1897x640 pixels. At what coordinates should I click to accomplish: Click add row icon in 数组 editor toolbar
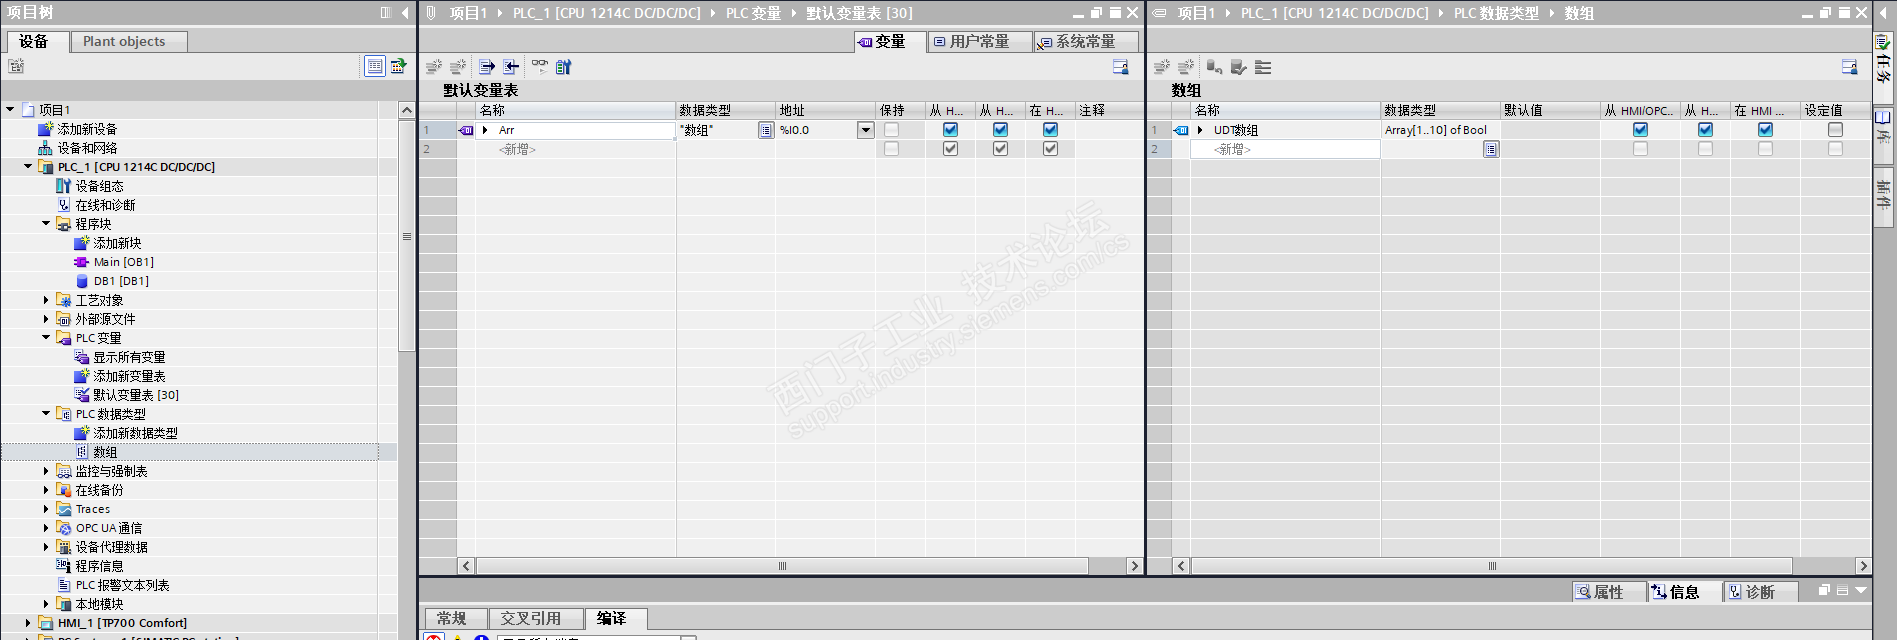click(1186, 67)
